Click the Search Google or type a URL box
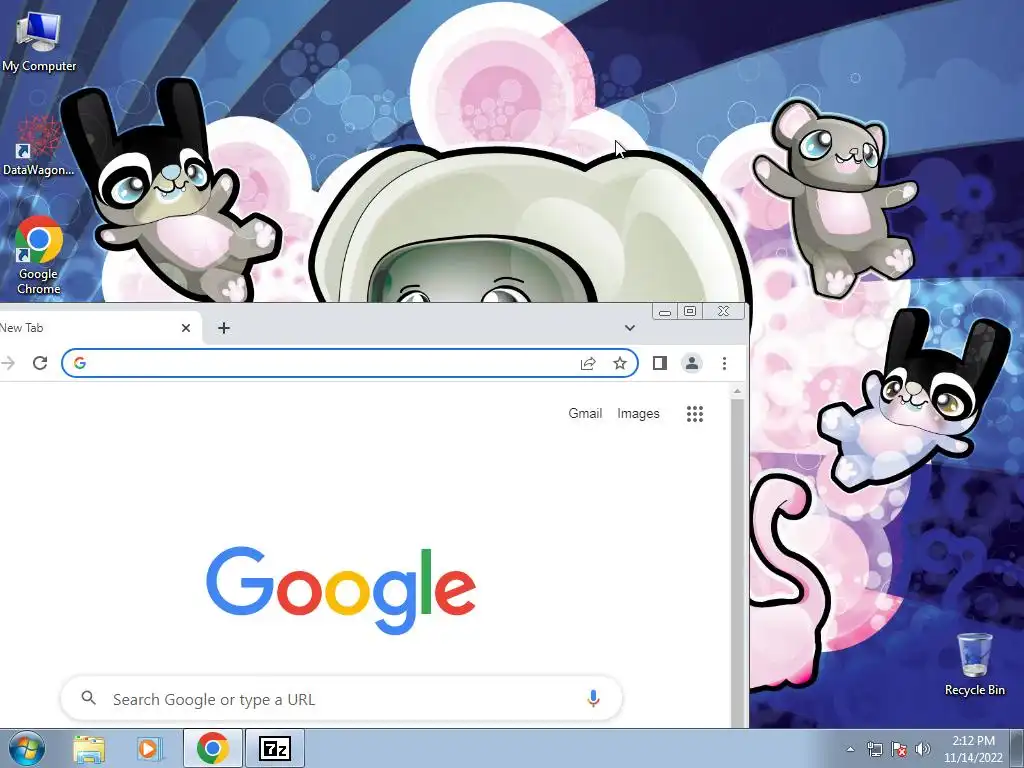 point(341,699)
